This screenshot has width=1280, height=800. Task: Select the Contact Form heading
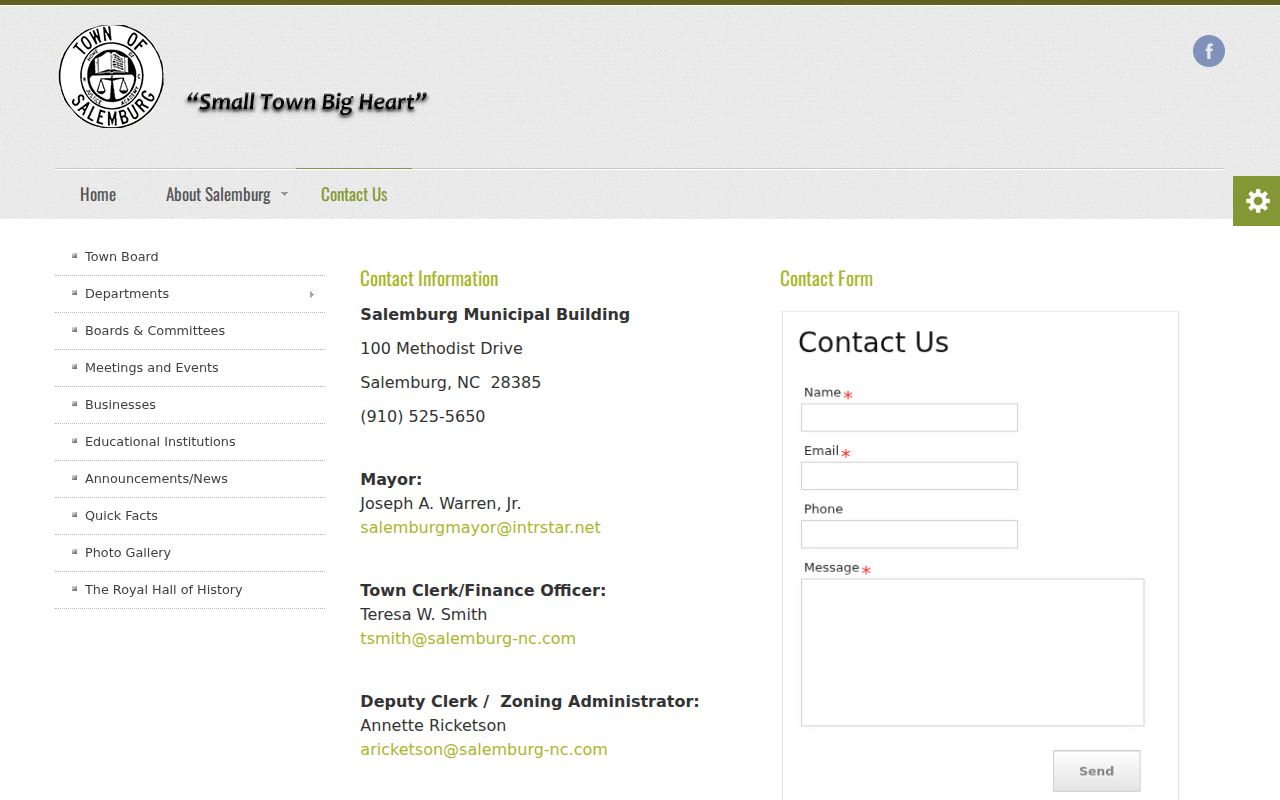(x=826, y=279)
